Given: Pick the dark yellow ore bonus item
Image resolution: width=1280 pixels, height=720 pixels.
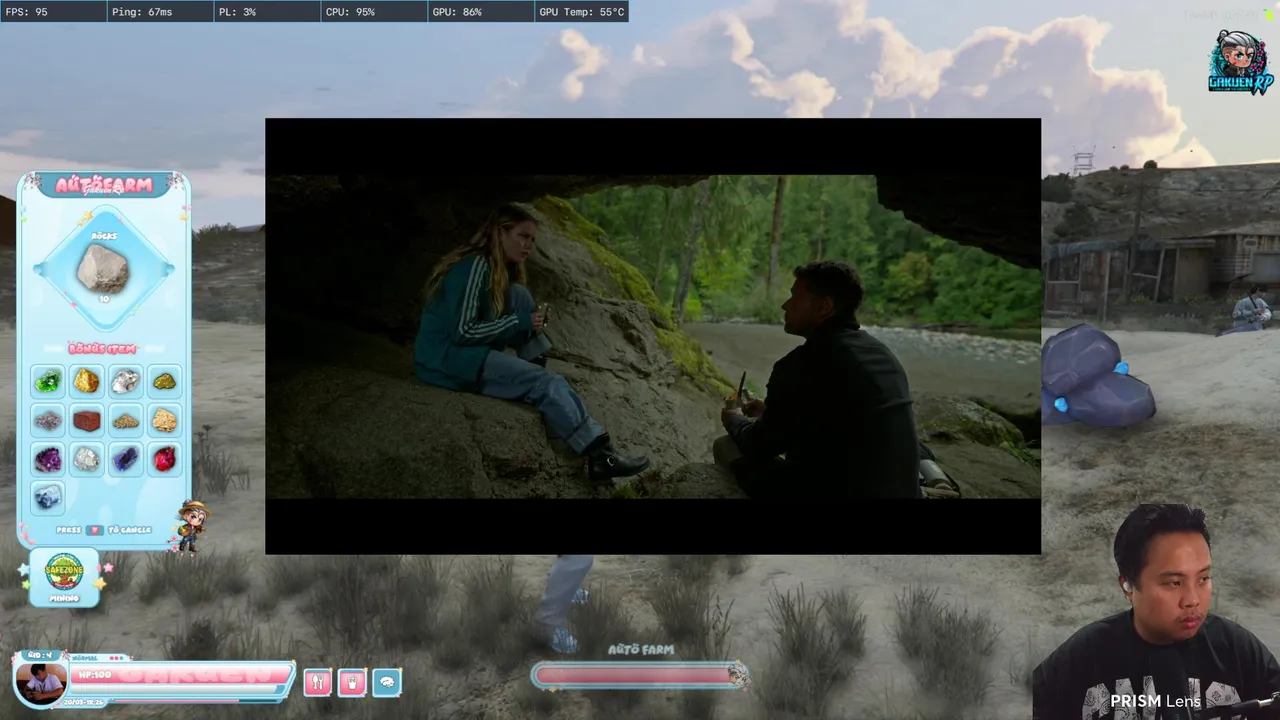Looking at the screenshot, I should click(165, 381).
